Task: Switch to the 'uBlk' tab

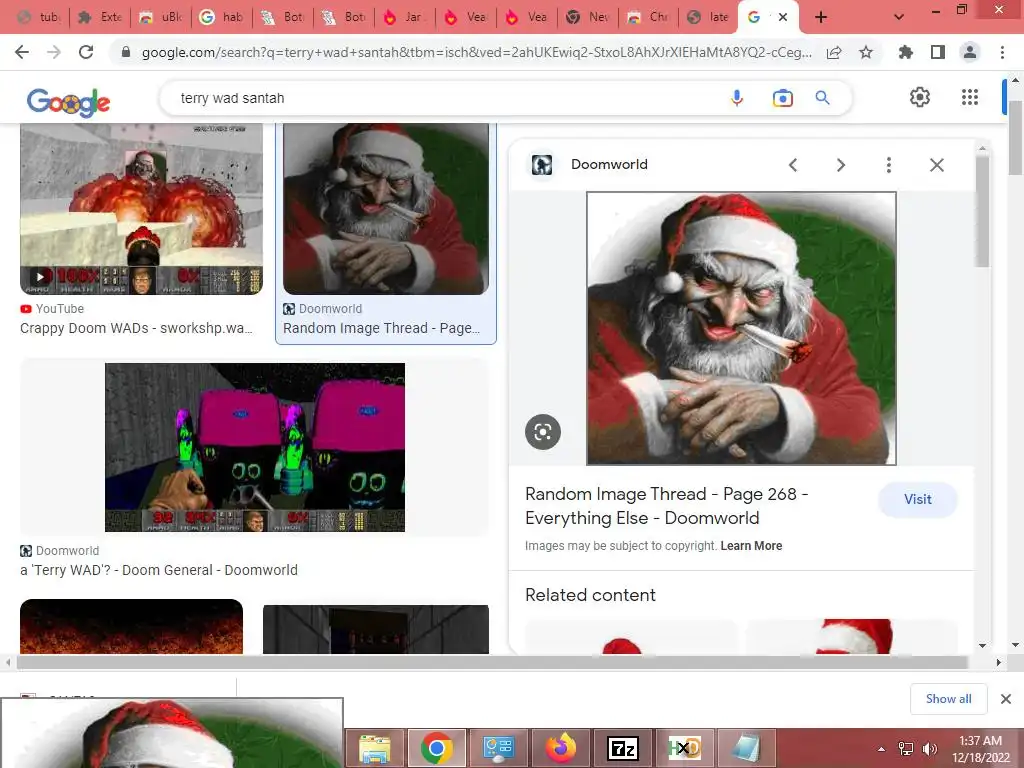Action: coord(161,17)
